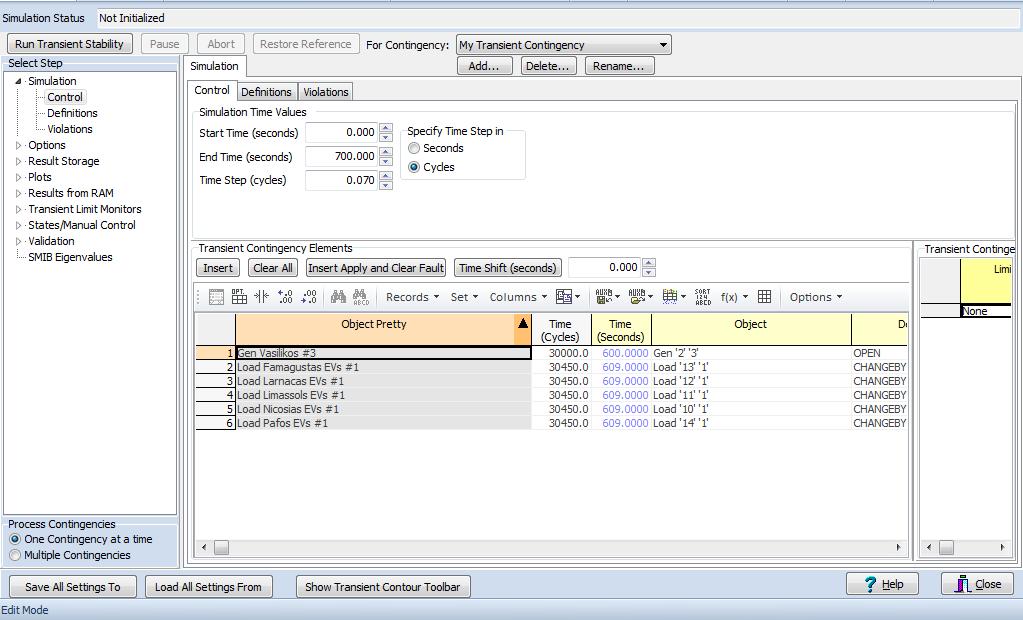Click the sort arrow in Object Pretty header
The image size is (1023, 620).
(523, 324)
